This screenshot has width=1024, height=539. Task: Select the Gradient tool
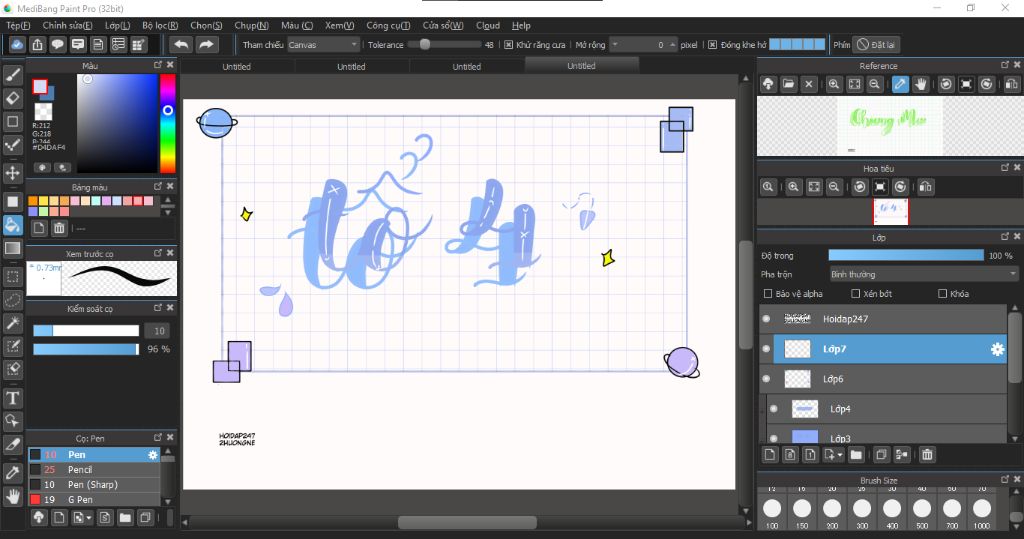click(x=12, y=248)
